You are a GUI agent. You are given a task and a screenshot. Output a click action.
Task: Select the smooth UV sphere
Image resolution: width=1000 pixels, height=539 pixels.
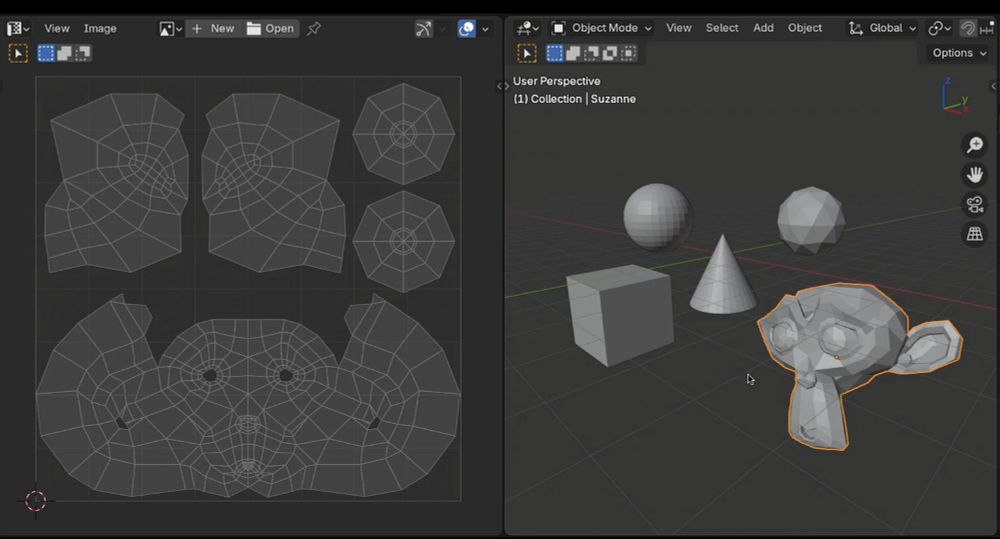657,216
